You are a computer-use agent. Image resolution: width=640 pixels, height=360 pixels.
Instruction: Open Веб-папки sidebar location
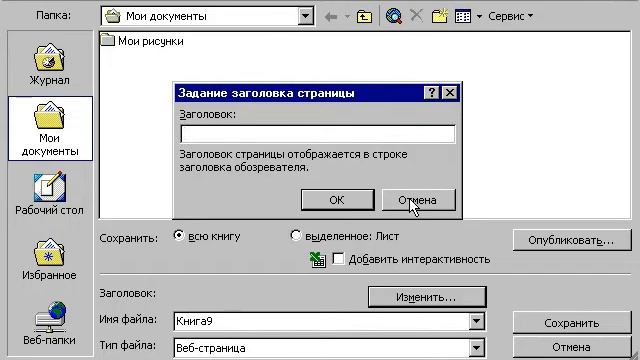49,324
